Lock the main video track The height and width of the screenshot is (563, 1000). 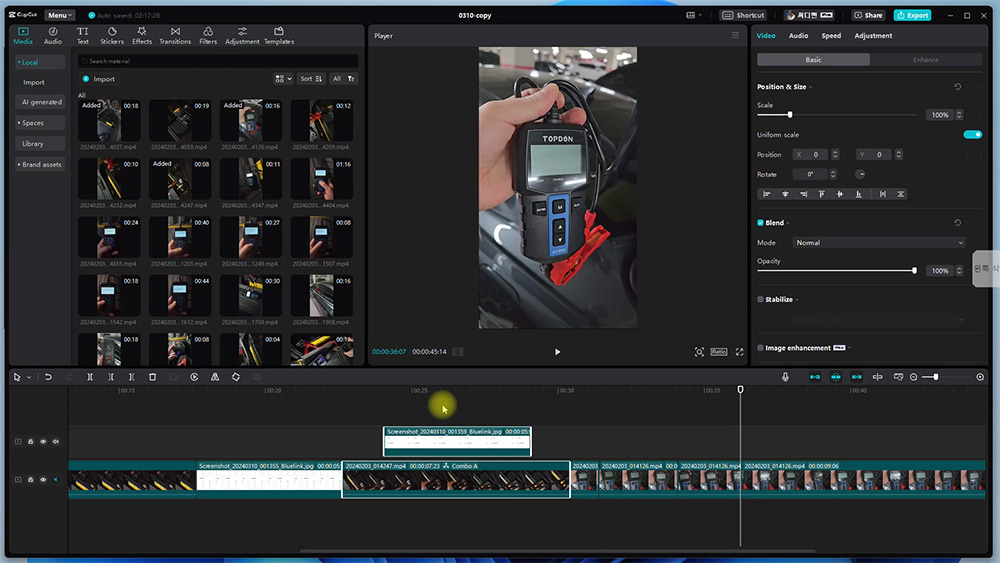pyautogui.click(x=30, y=479)
